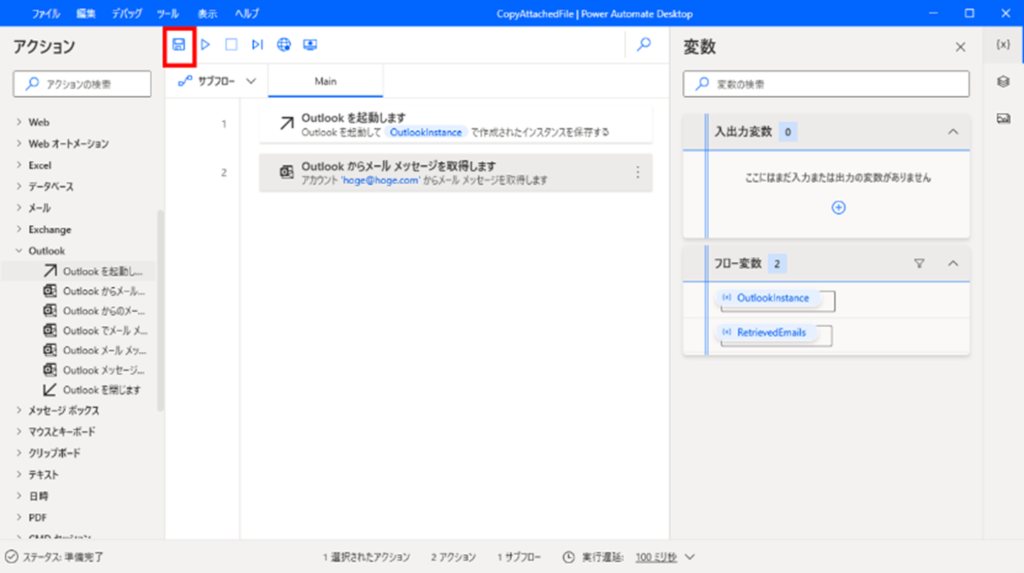
Task: Open the ヘルプ menu
Action: point(247,14)
